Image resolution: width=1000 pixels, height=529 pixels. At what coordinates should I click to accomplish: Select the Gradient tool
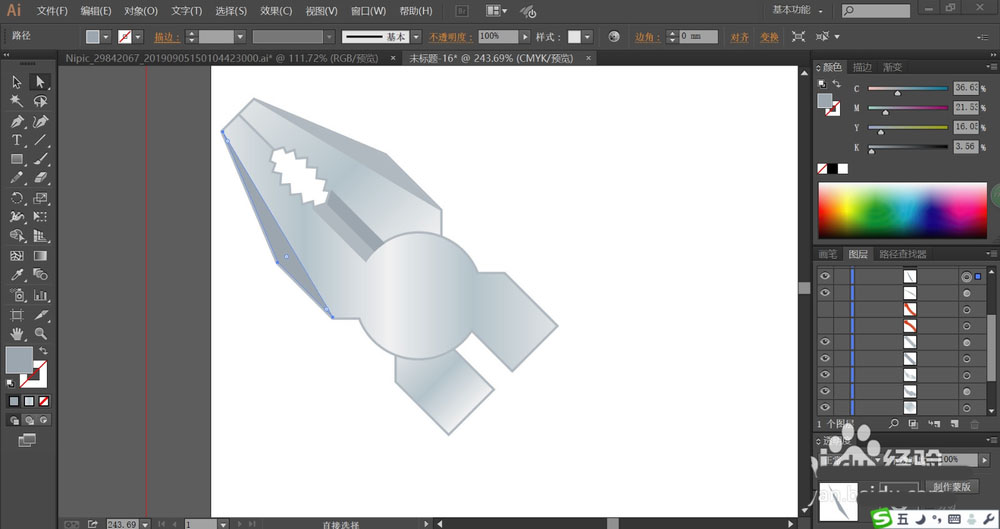pyautogui.click(x=40, y=256)
